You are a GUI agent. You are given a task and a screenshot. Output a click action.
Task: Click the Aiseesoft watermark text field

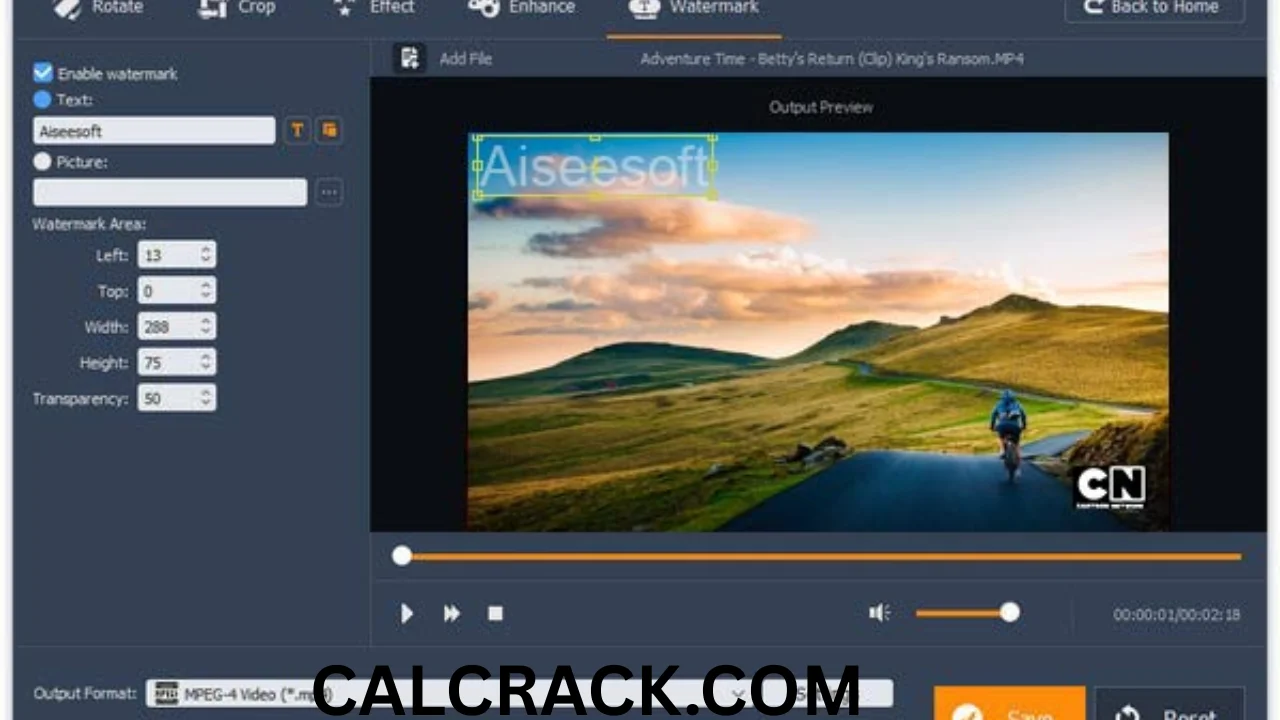(x=154, y=131)
